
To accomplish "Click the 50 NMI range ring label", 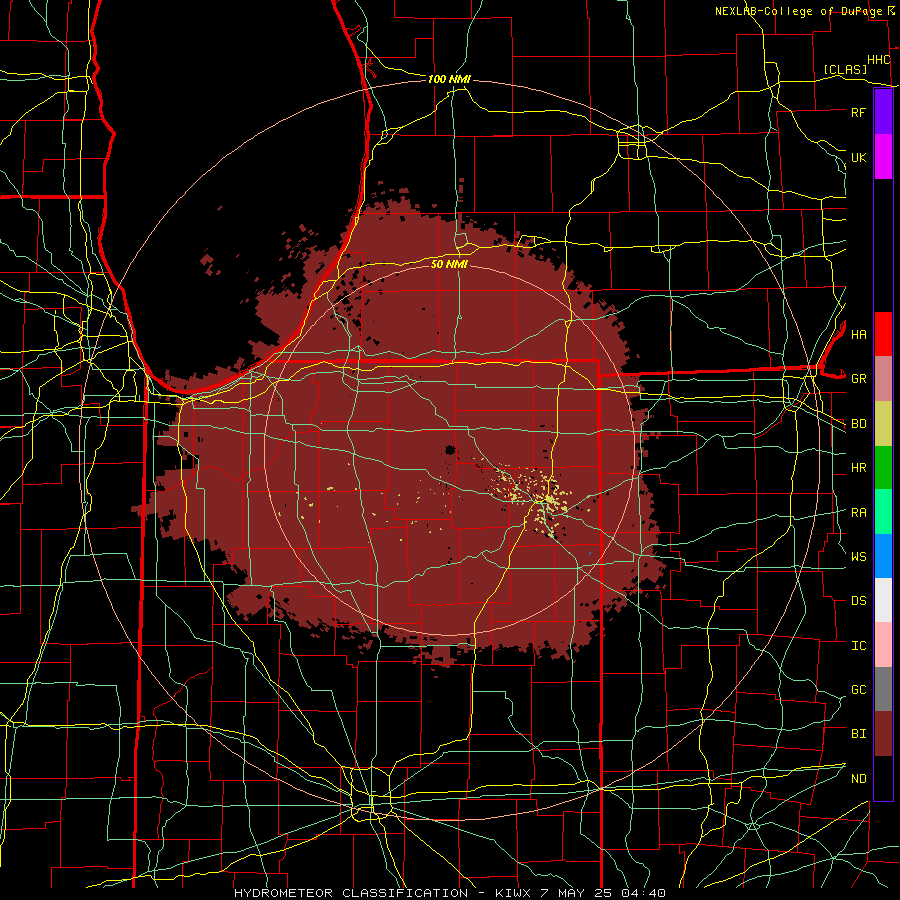I will (x=449, y=264).
